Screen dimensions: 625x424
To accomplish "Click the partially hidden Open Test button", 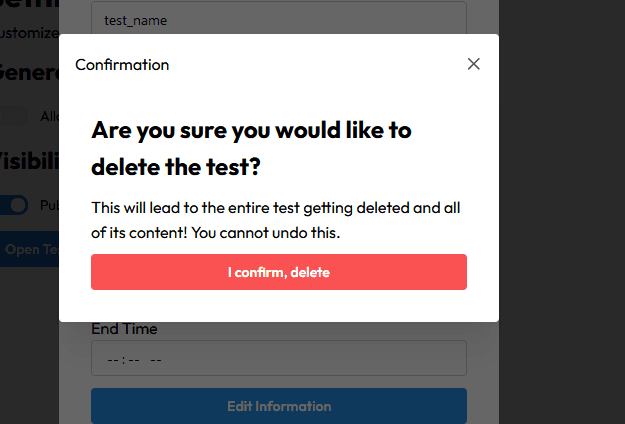I will click(30, 249).
